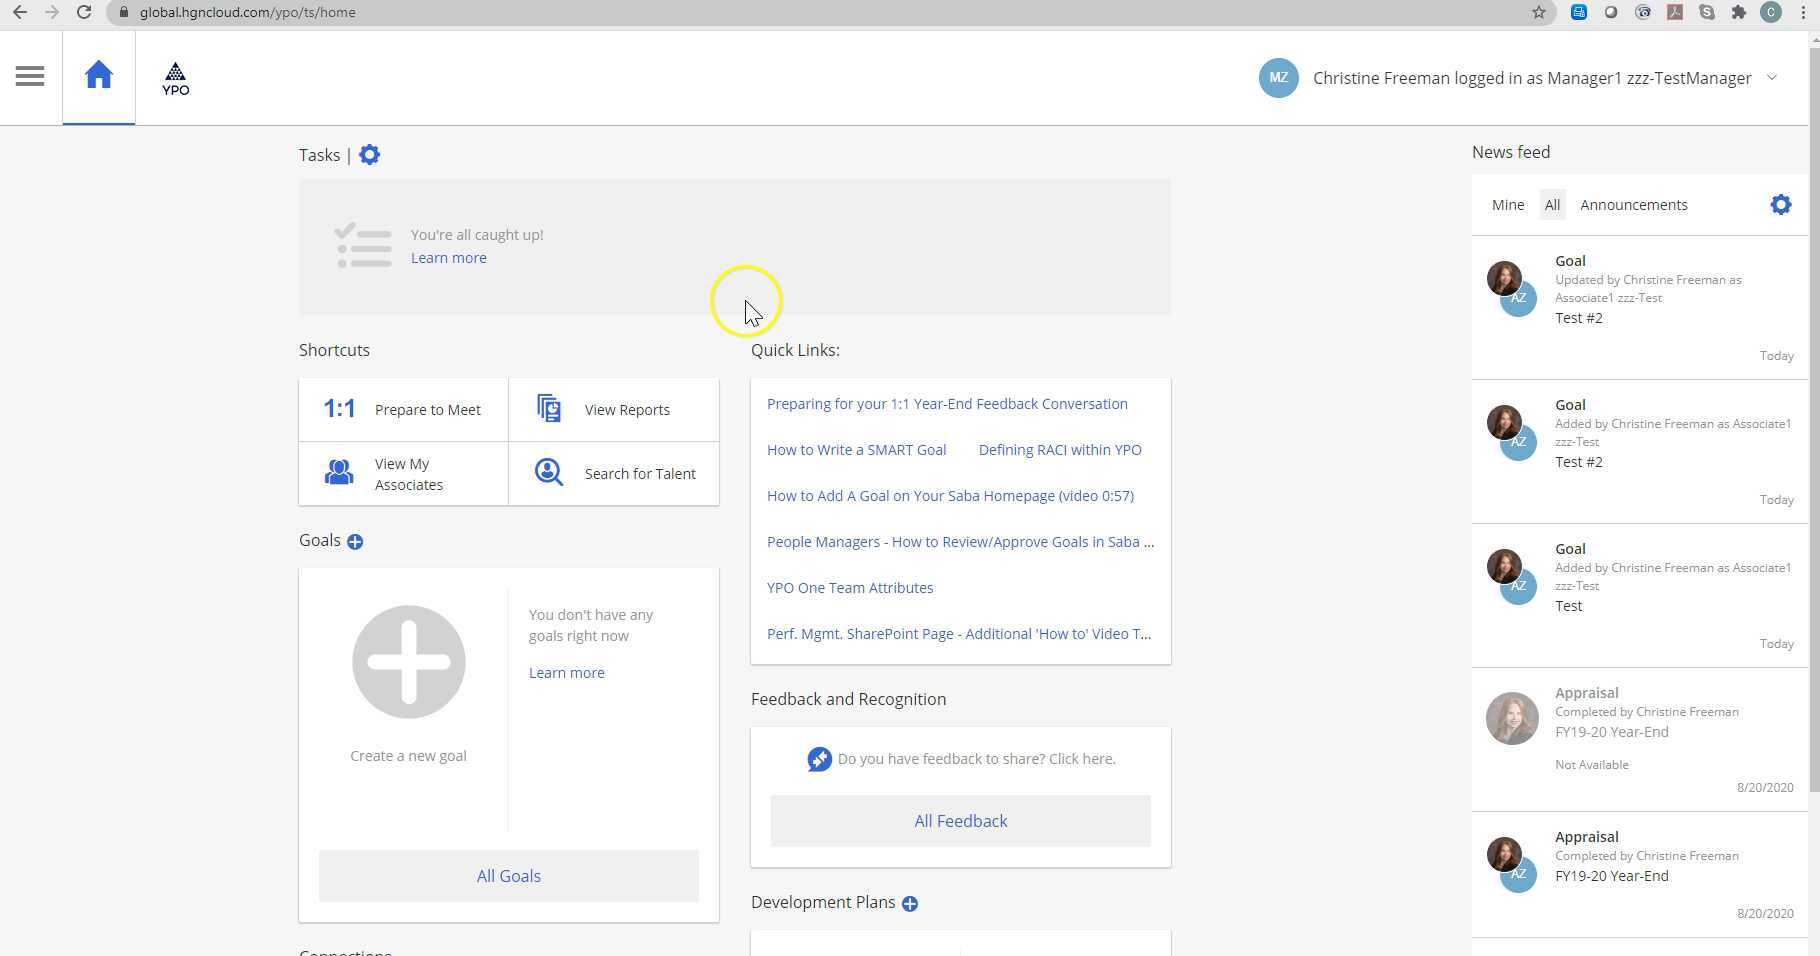The image size is (1820, 956).
Task: Click the Home tab icon
Action: pyautogui.click(x=98, y=74)
